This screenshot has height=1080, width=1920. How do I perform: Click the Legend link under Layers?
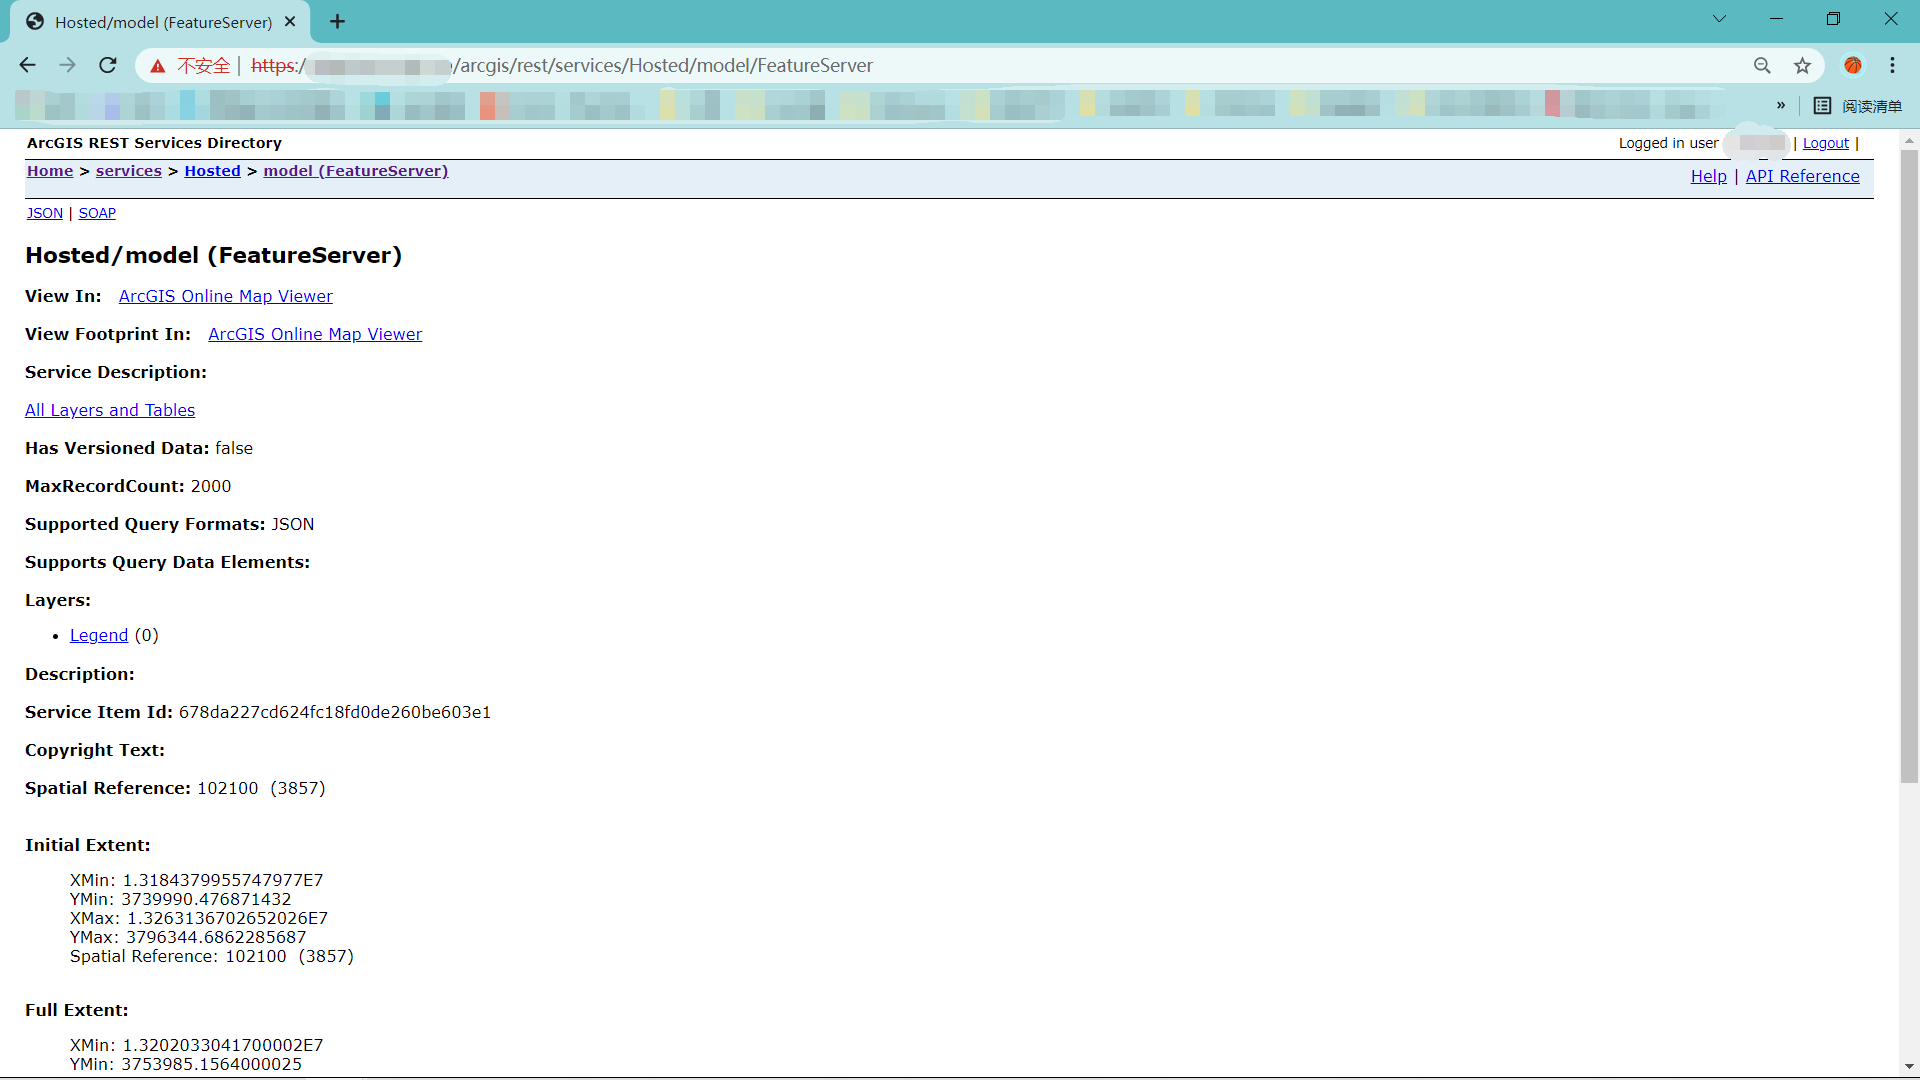tap(99, 635)
